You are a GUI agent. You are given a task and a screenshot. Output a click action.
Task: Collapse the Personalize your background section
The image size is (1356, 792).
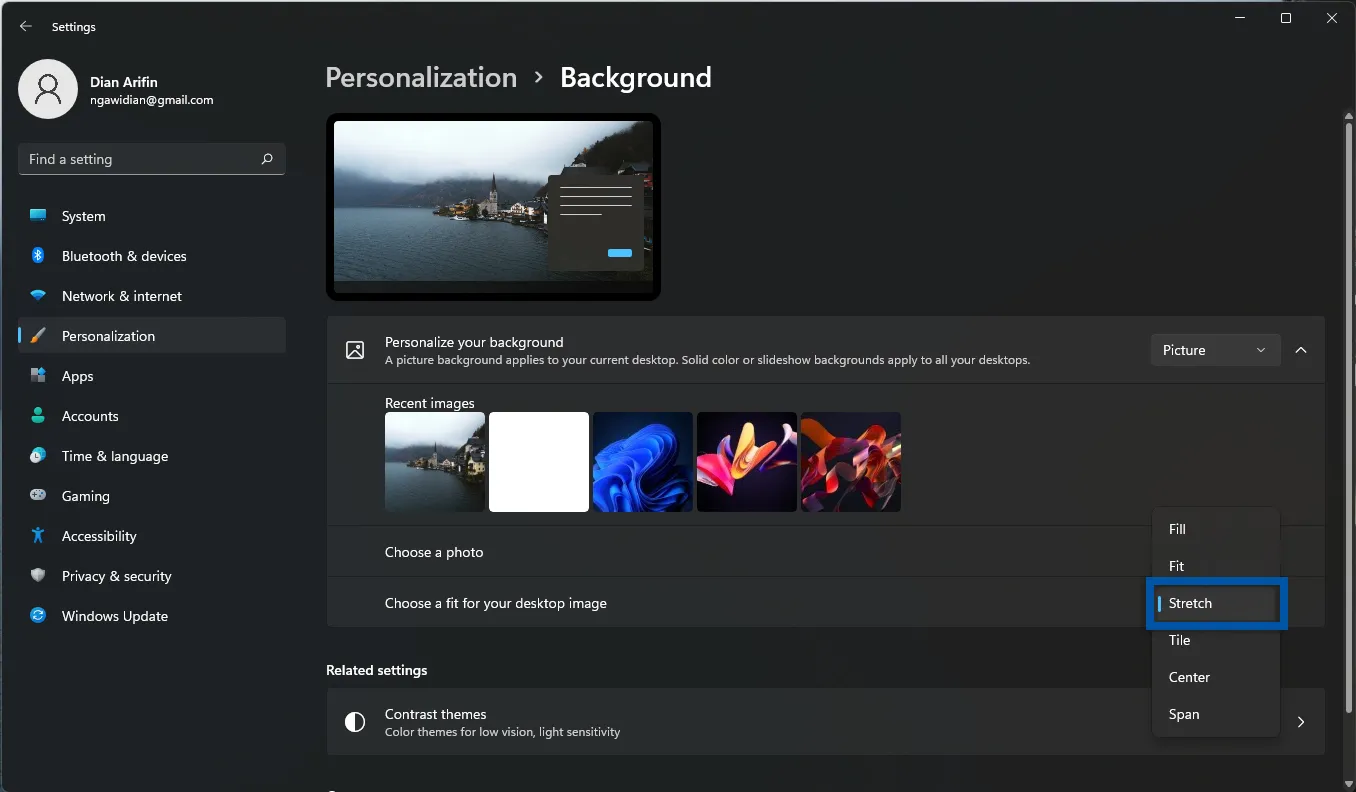click(1301, 350)
